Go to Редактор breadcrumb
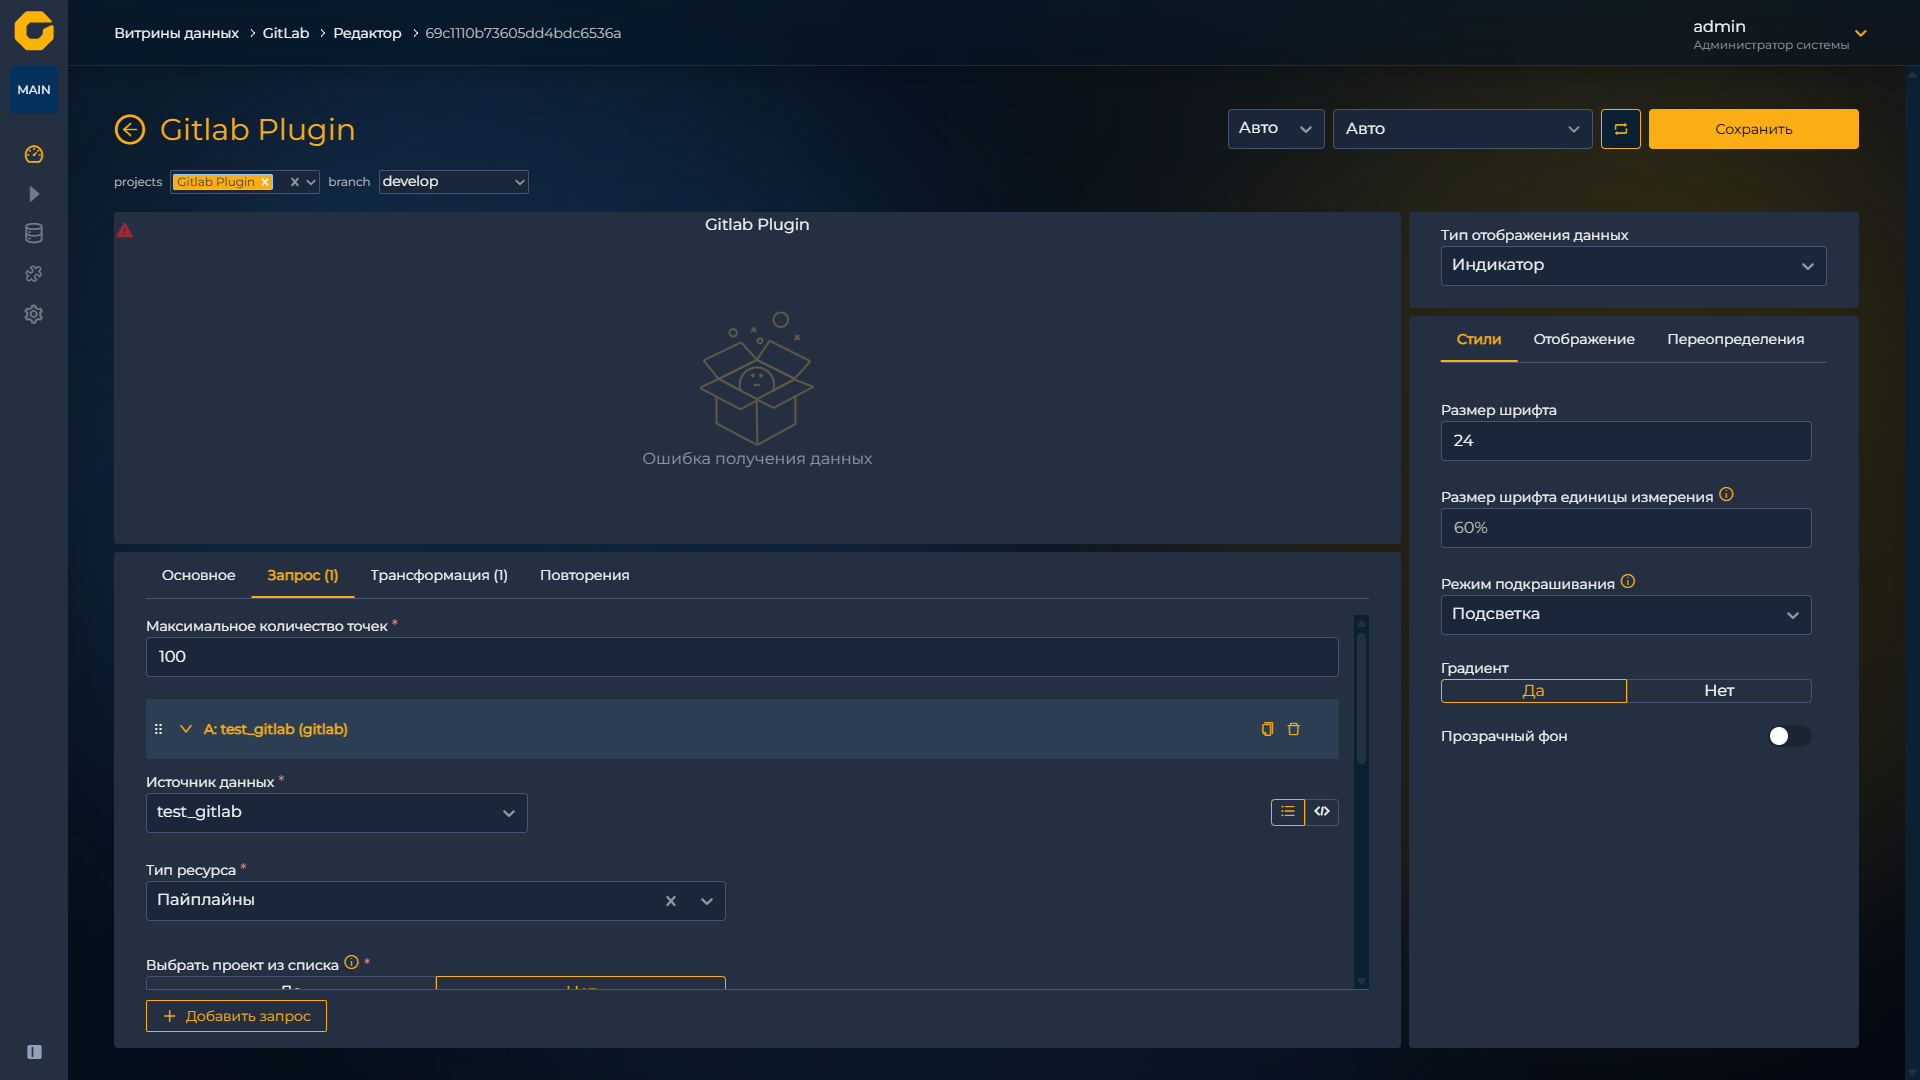Screen dimensions: 1920x1080 point(367,33)
